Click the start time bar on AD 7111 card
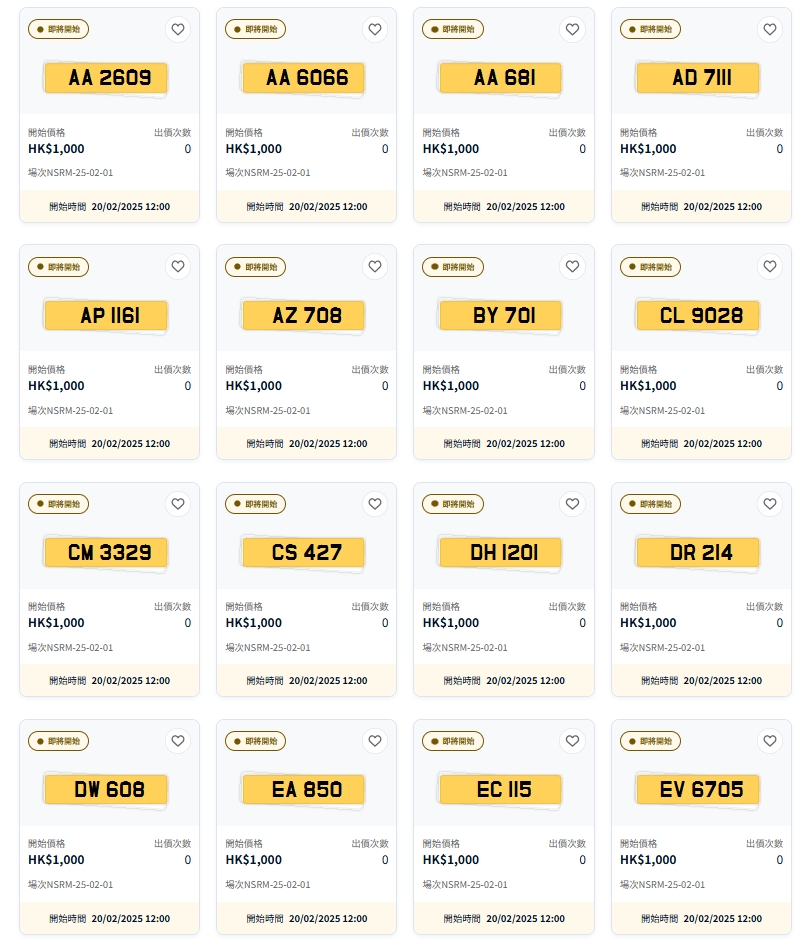 click(701, 207)
